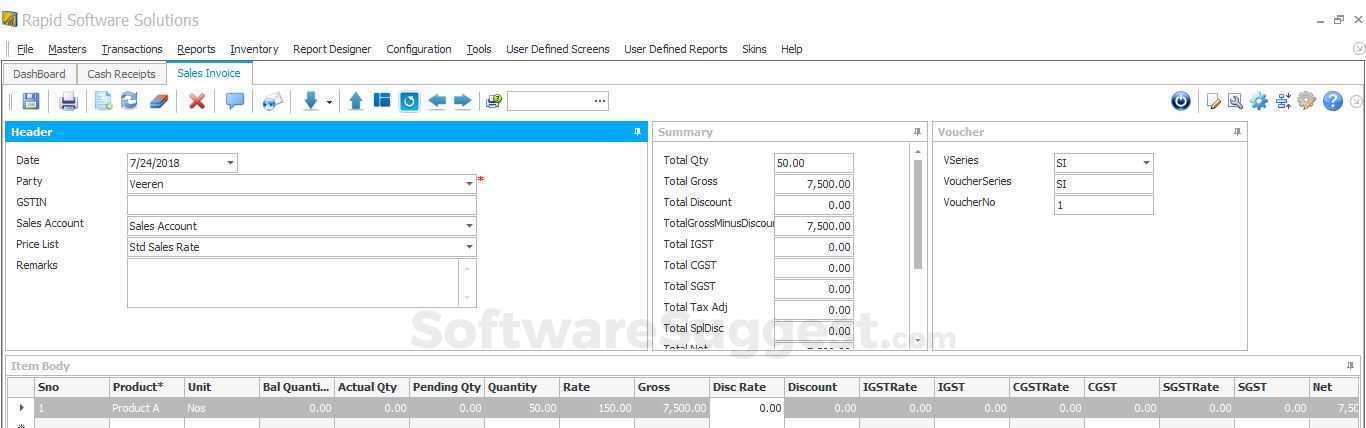Click the blue down arrow import icon

311,101
